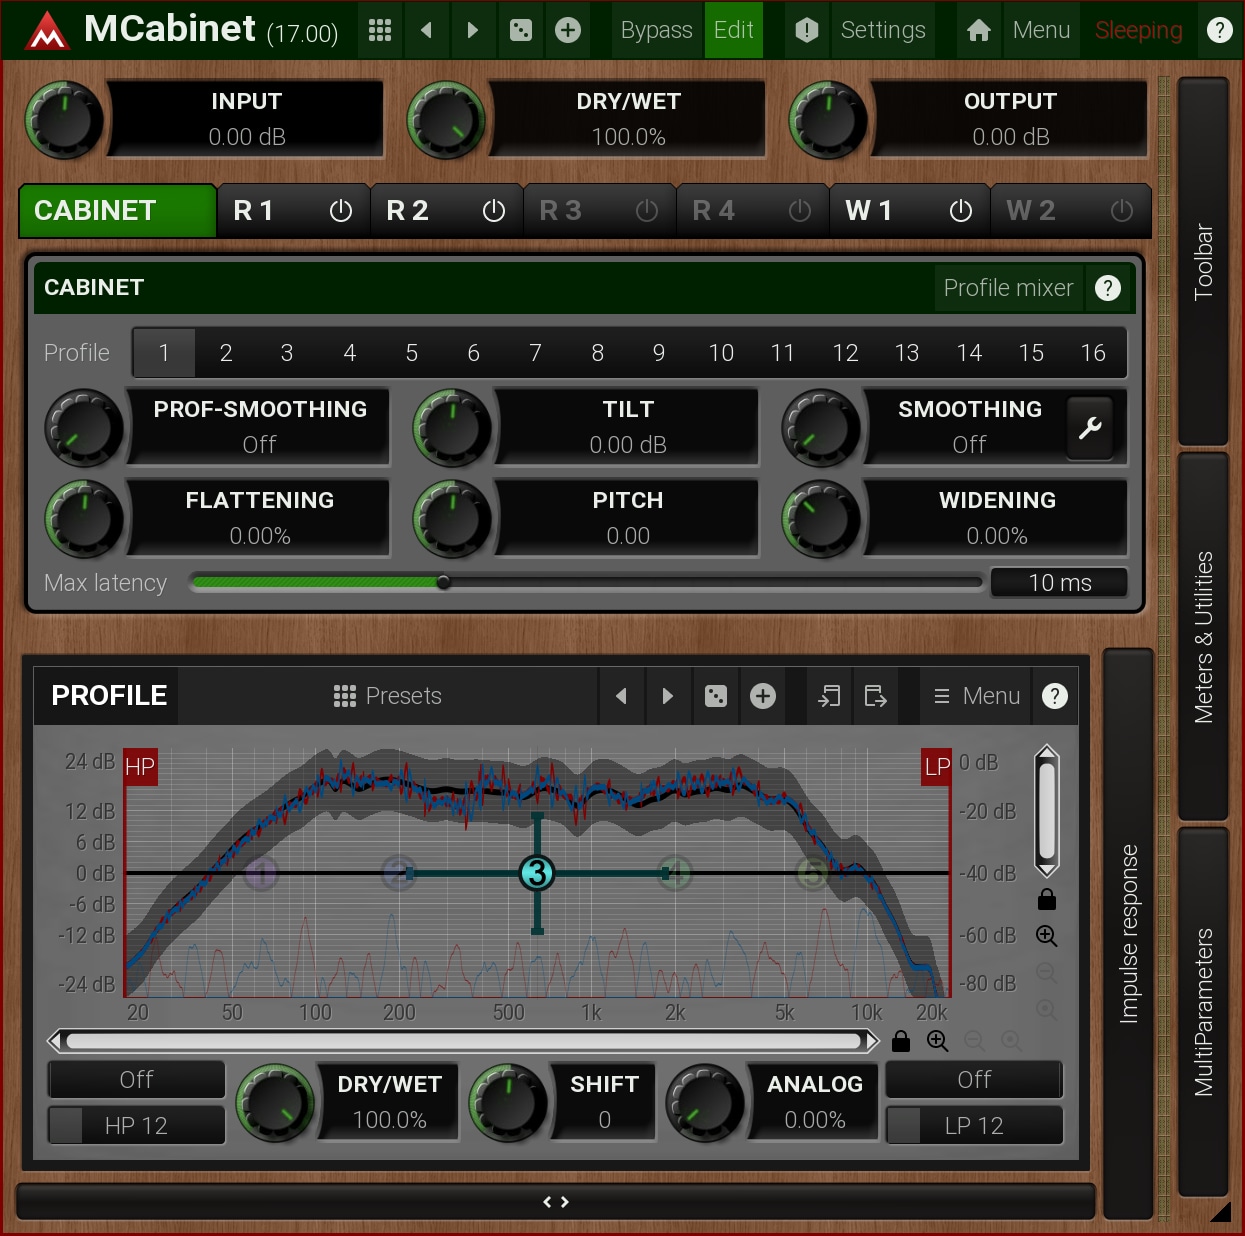Open the Profile mixer
The image size is (1245, 1236).
(1008, 288)
